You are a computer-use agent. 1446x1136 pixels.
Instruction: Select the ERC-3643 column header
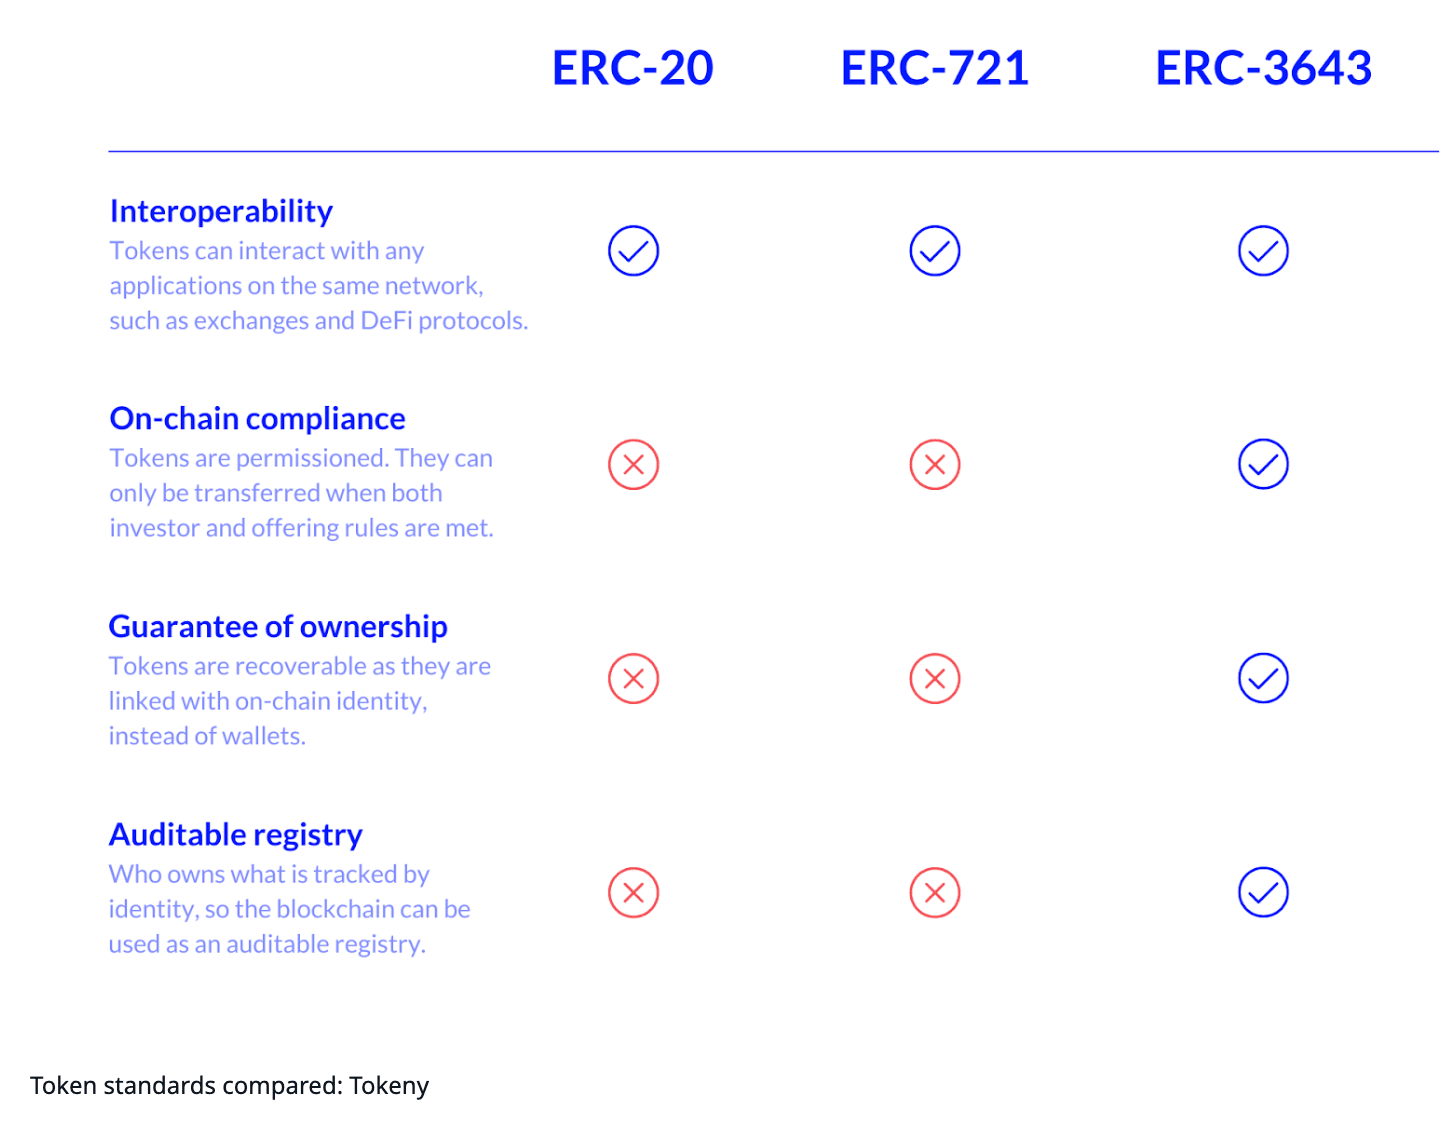[x=1263, y=68]
